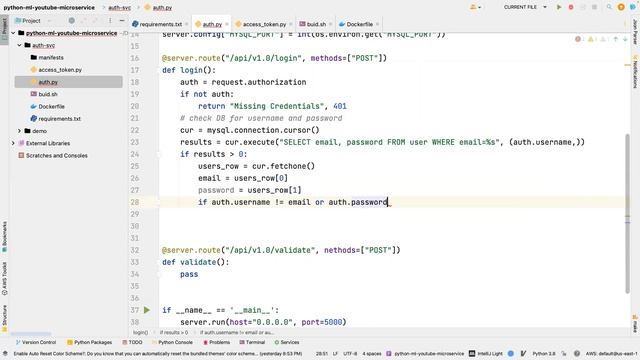Click auth-svc in the breadcrumb path

[x=120, y=7]
